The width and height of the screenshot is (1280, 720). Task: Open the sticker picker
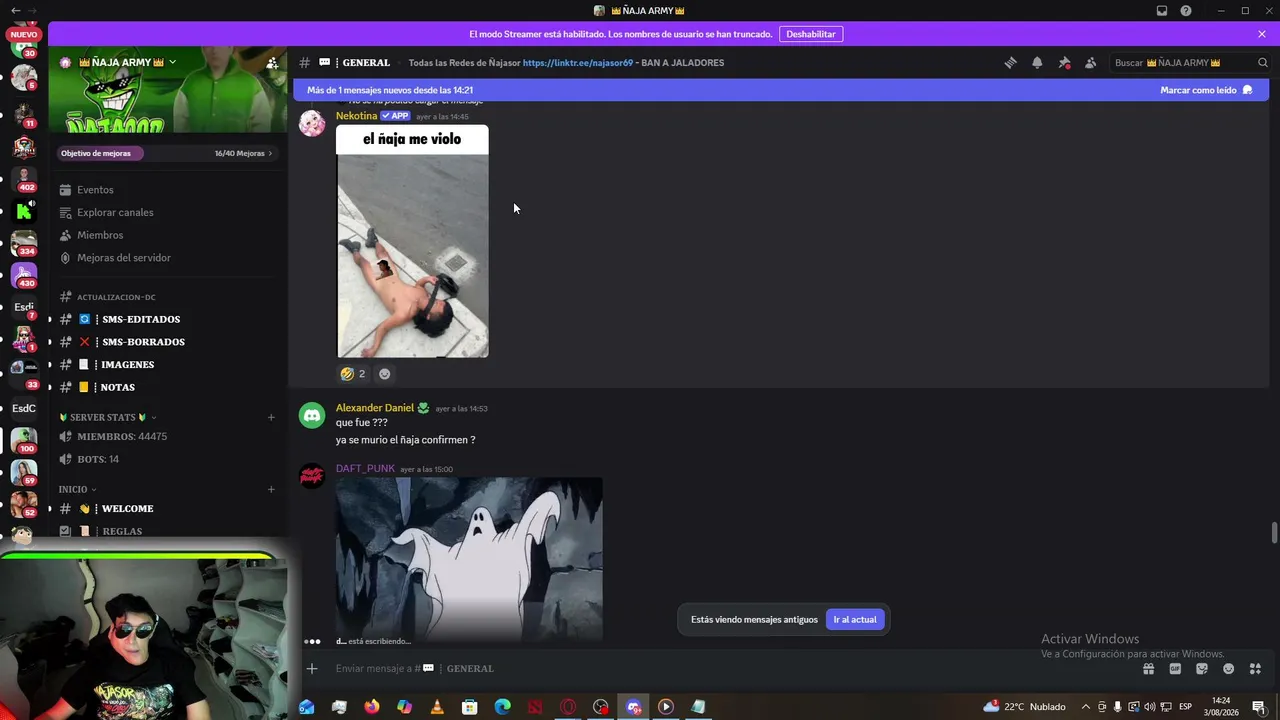click(1202, 669)
